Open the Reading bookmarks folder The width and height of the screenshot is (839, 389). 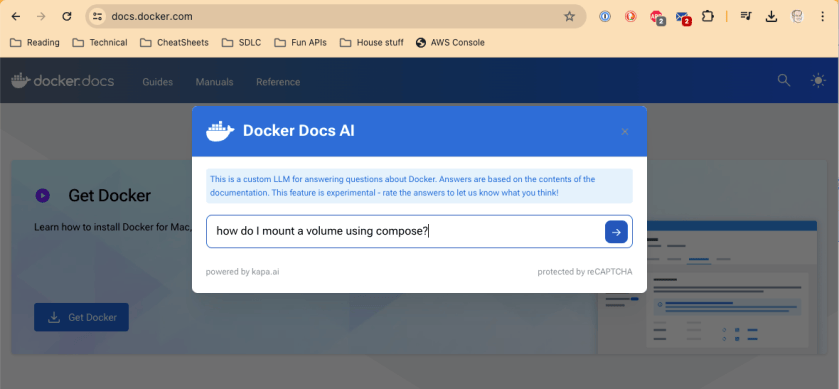[35, 42]
